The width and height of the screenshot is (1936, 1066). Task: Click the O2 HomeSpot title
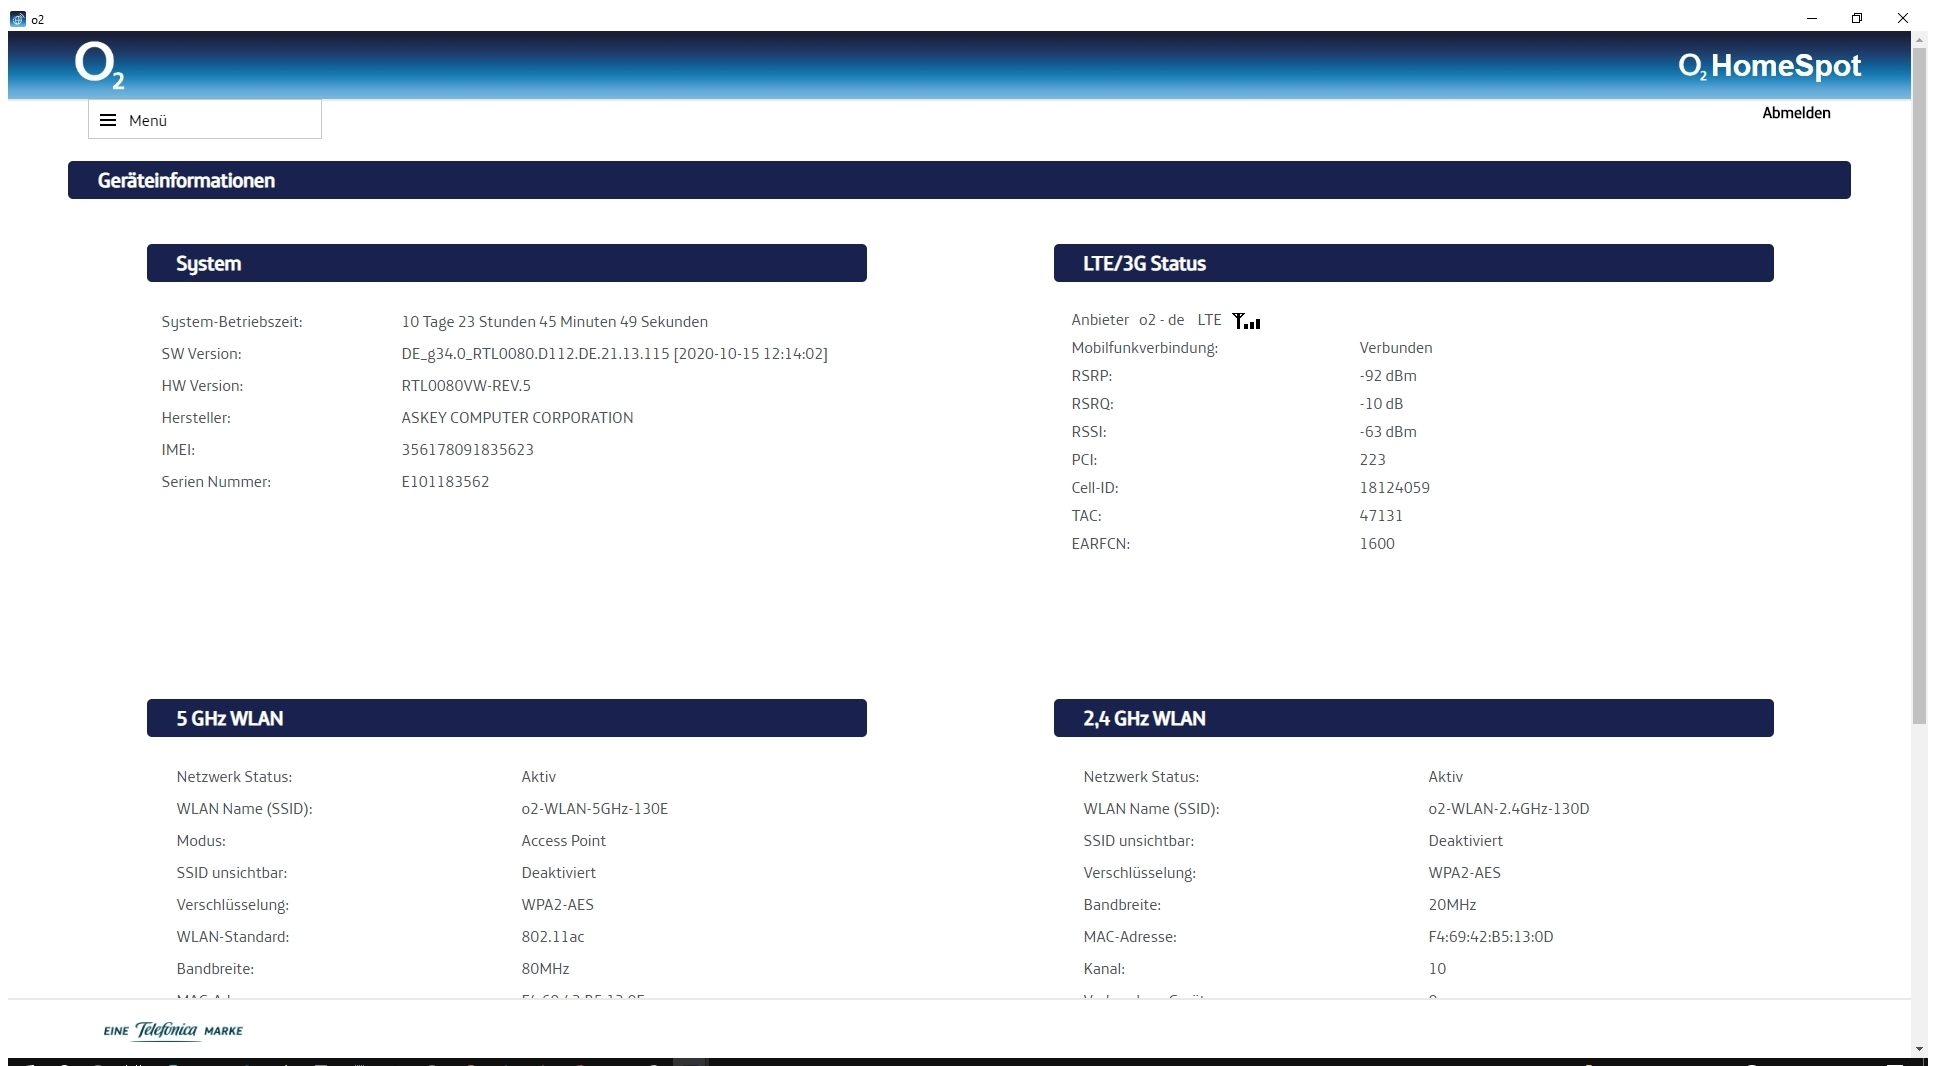click(1769, 66)
